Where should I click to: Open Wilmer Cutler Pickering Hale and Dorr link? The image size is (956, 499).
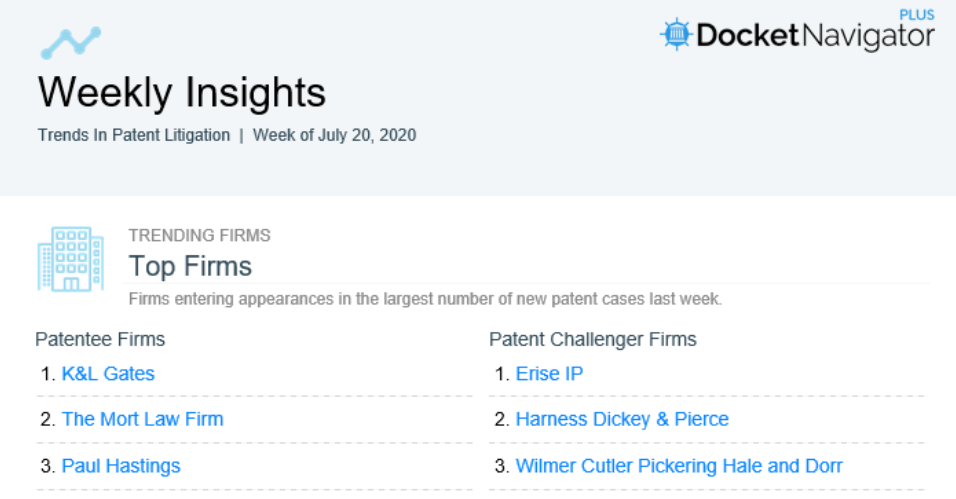click(x=679, y=465)
